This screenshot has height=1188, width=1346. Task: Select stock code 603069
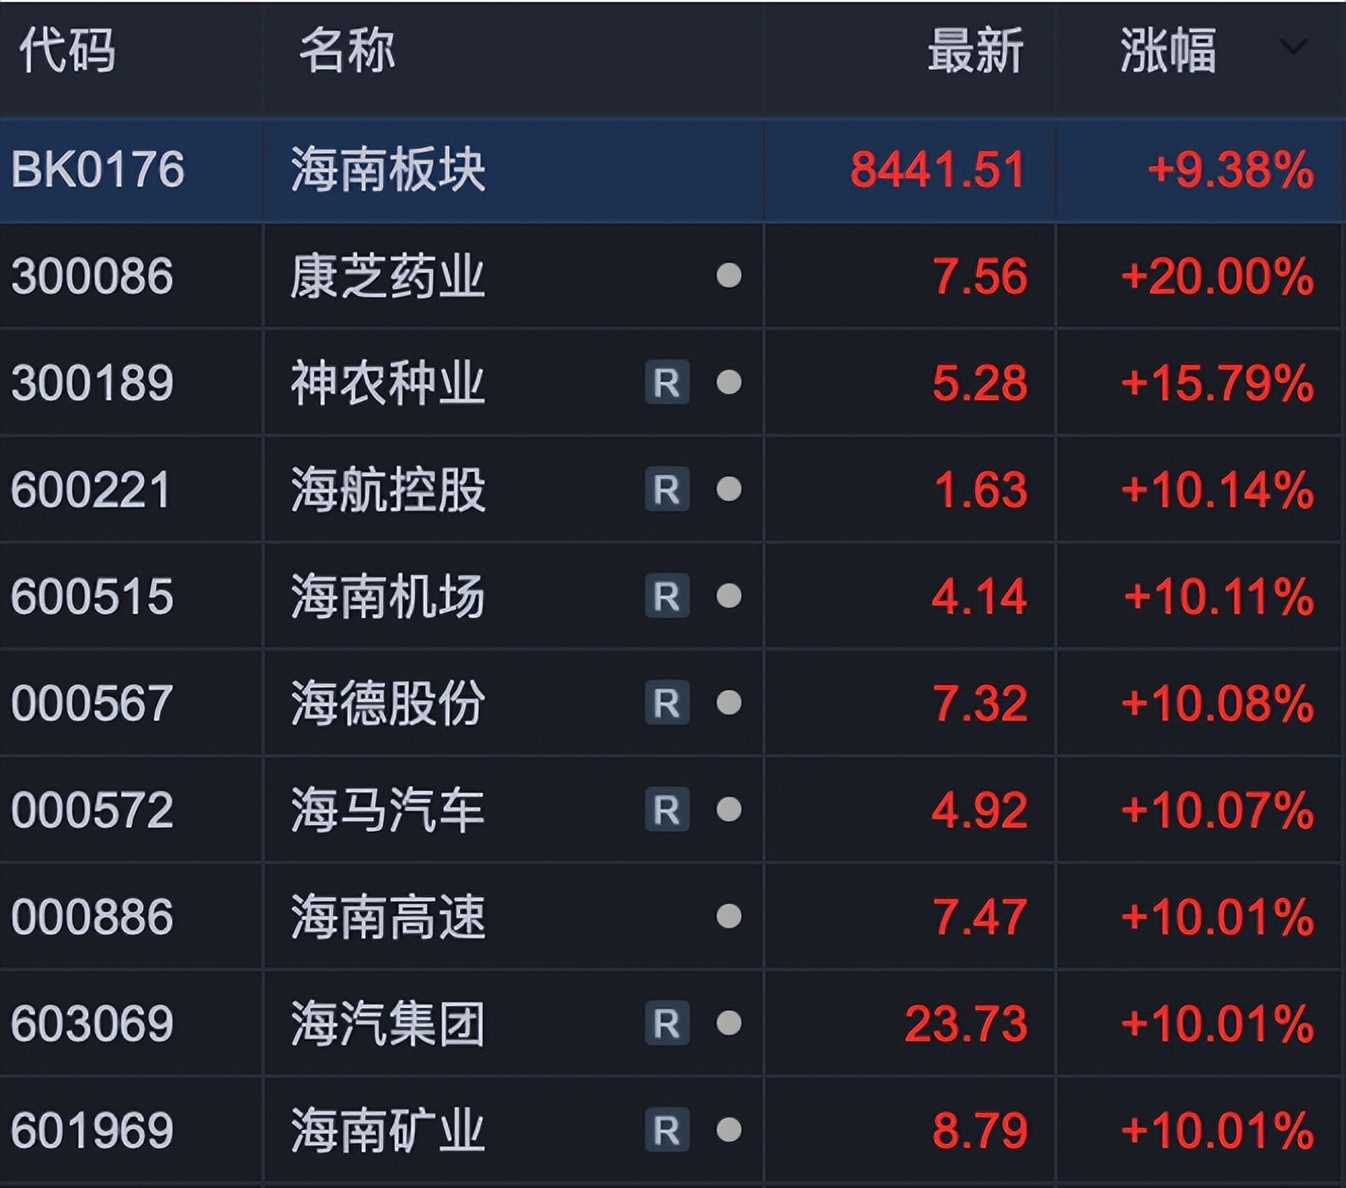(x=92, y=1024)
